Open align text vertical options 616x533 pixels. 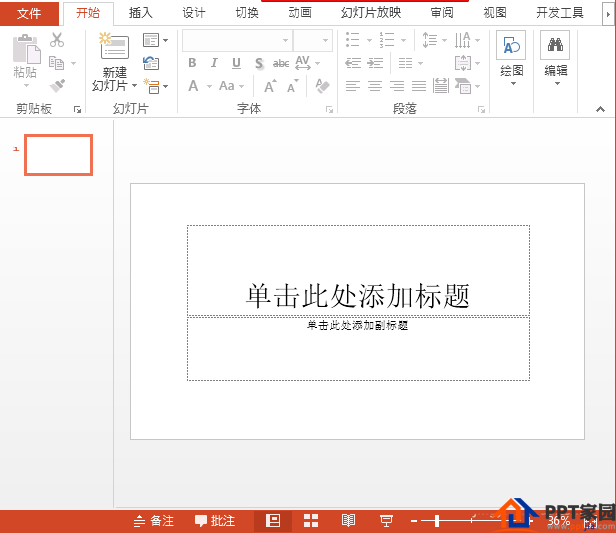tap(467, 63)
